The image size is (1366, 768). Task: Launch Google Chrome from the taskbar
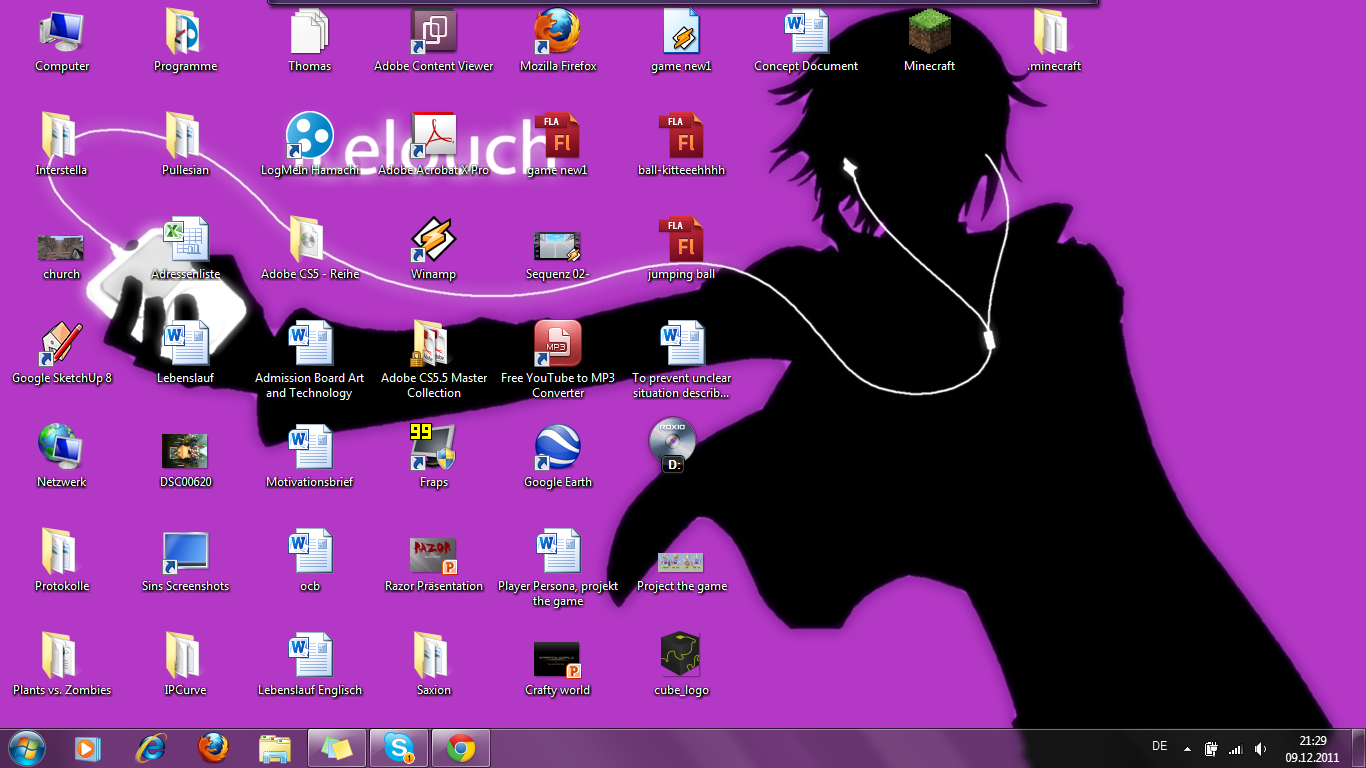[x=461, y=747]
